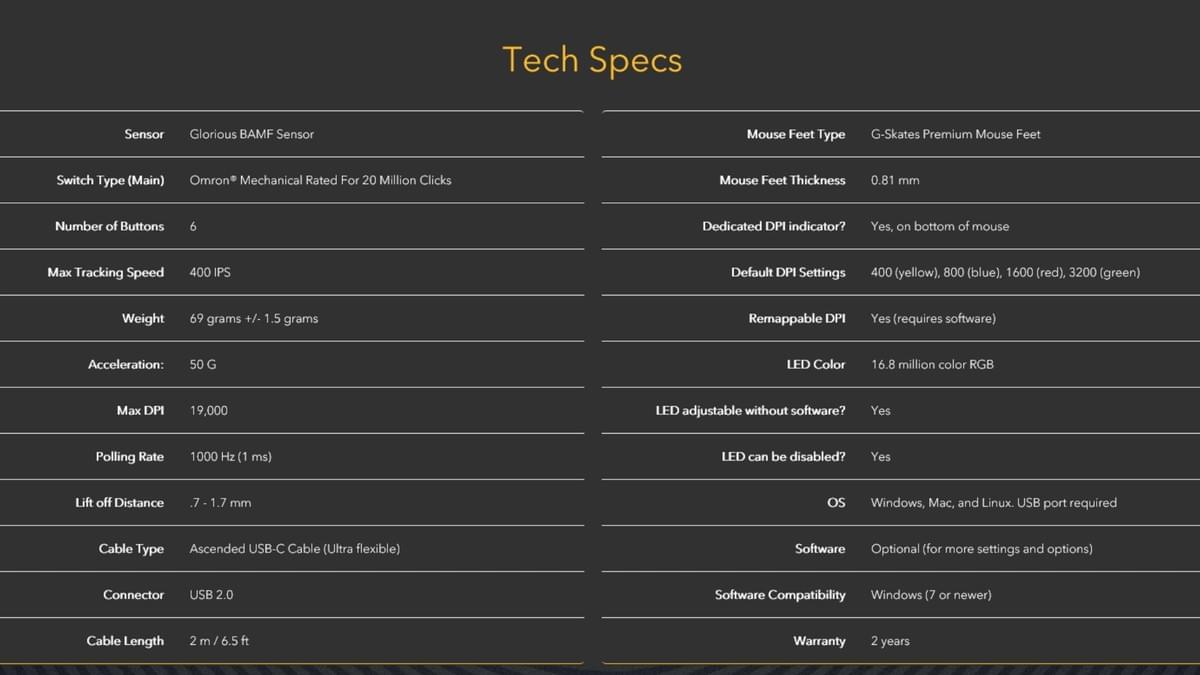Click the Ascended USB-C Cable text
Viewport: 1200px width, 675px height.
pos(295,548)
